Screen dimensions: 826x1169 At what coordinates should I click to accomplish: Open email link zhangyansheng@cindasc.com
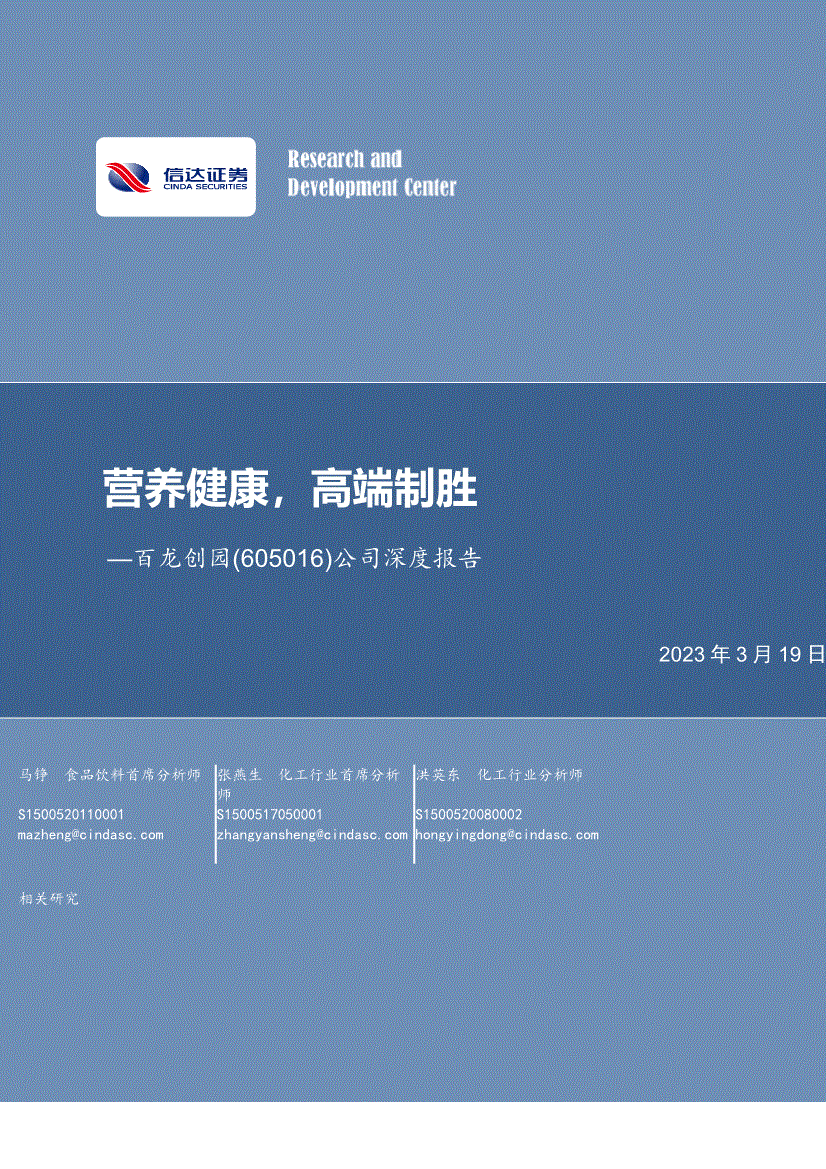(x=312, y=835)
